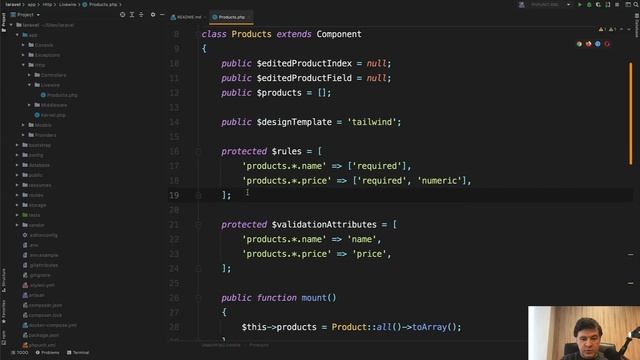This screenshot has width=640, height=360.
Task: Select the database folder in tree
Action: pyautogui.click(x=36, y=165)
